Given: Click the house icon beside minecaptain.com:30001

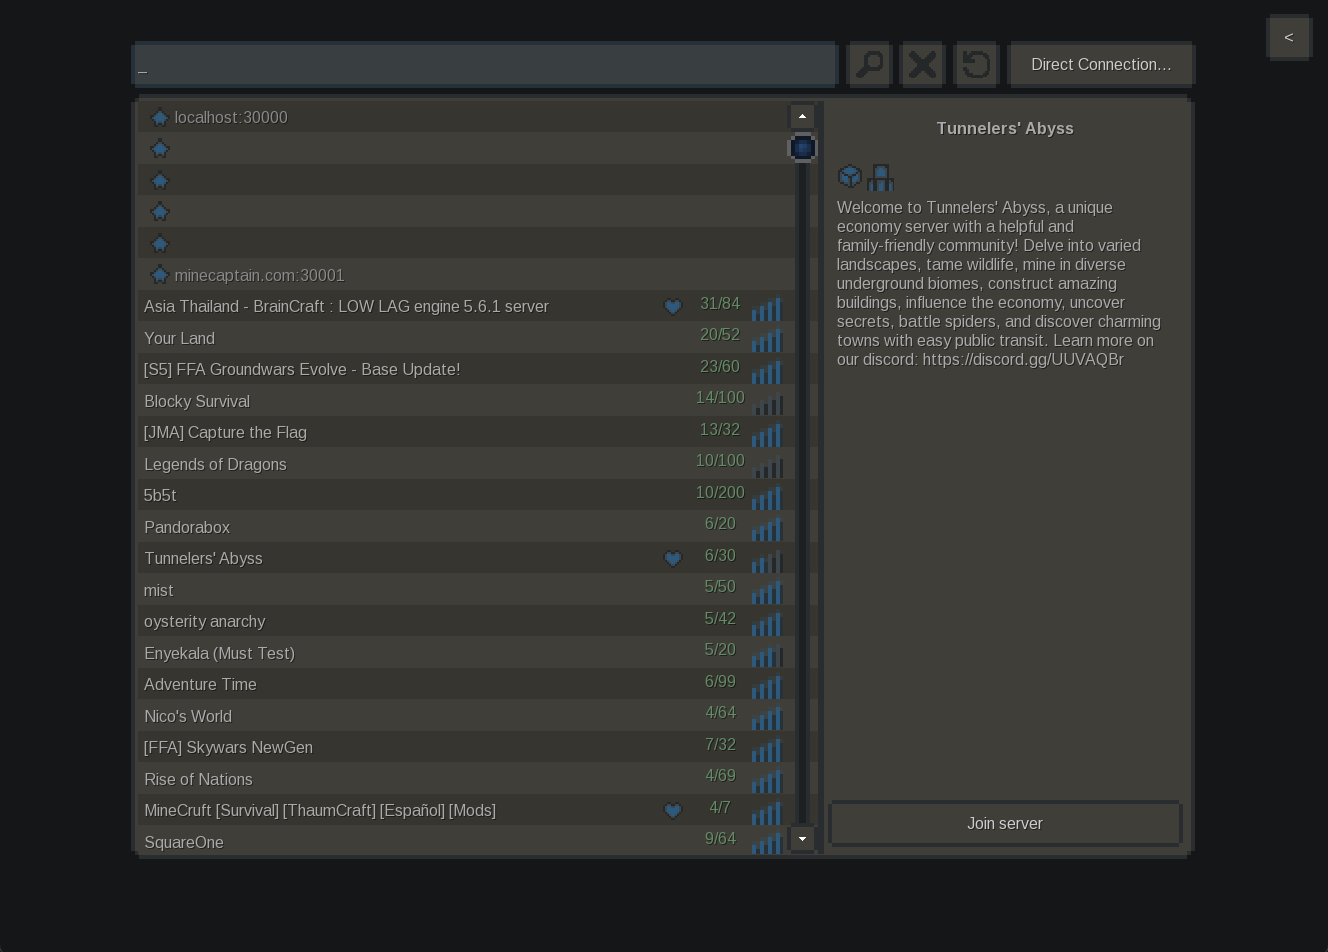Looking at the screenshot, I should (160, 275).
